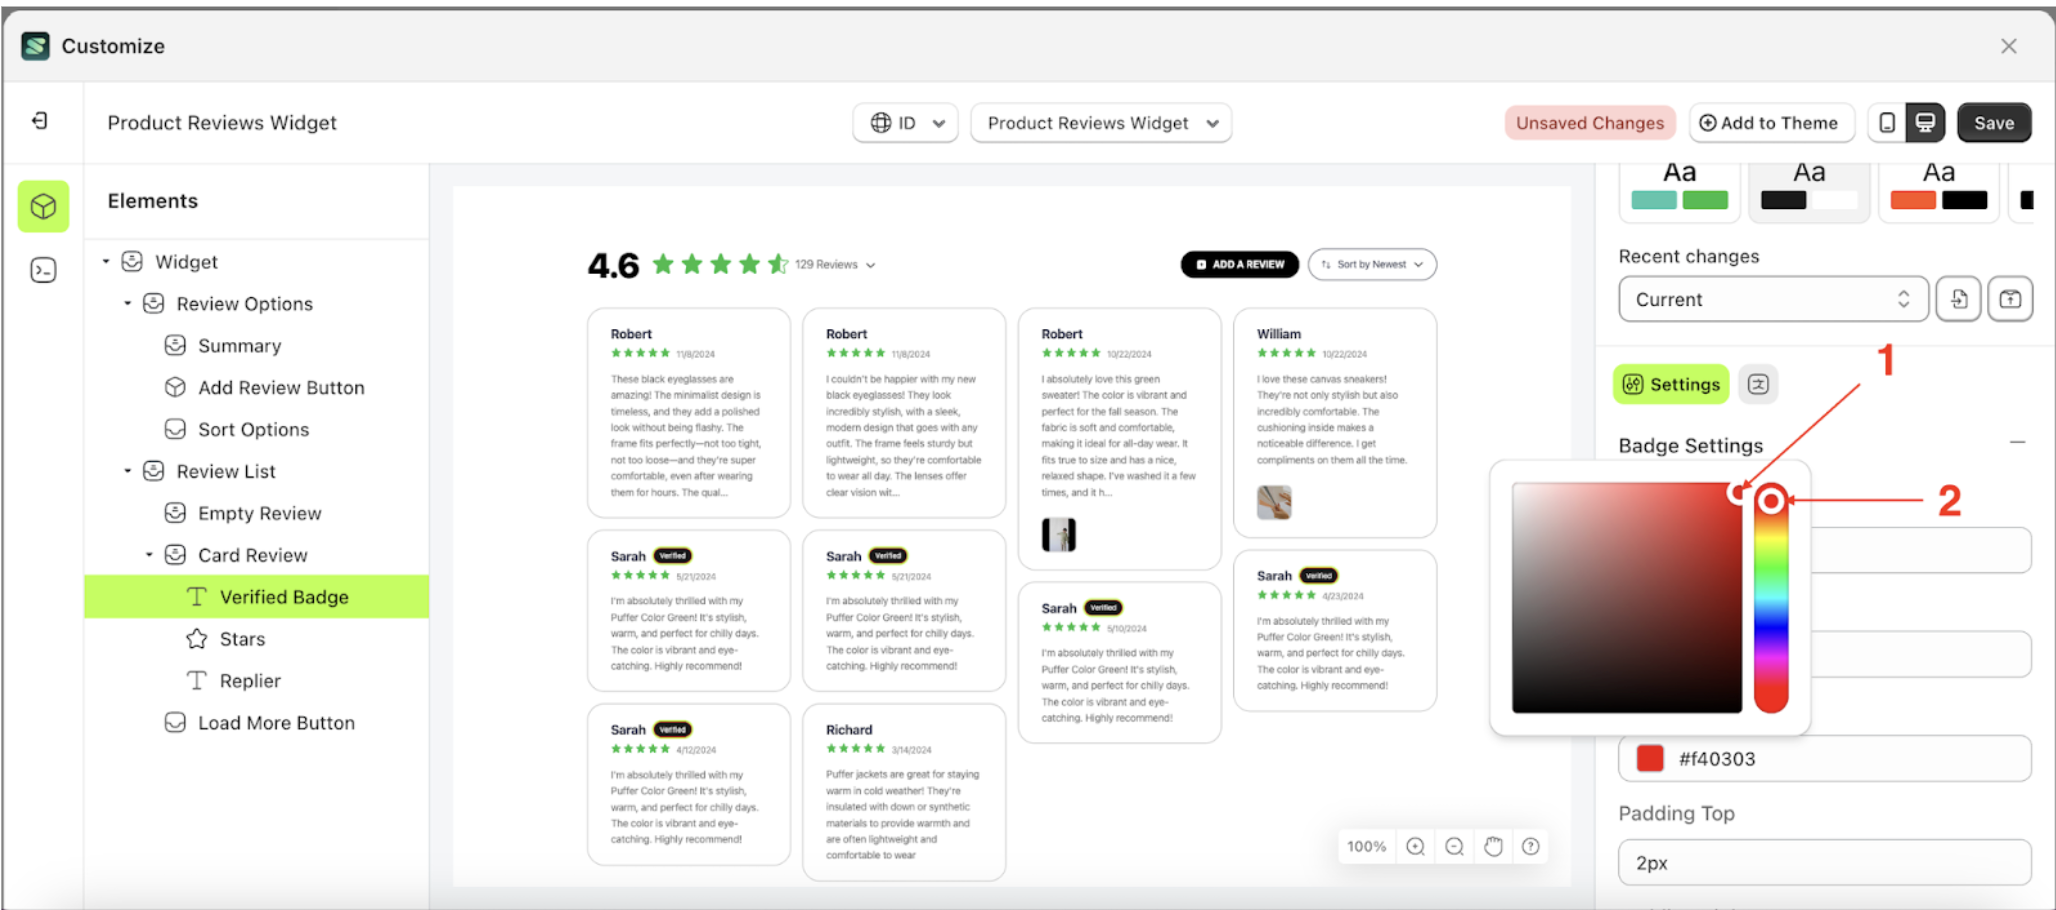The width and height of the screenshot is (2056, 910).
Task: Activate the hand pan tool icon
Action: 1492,846
